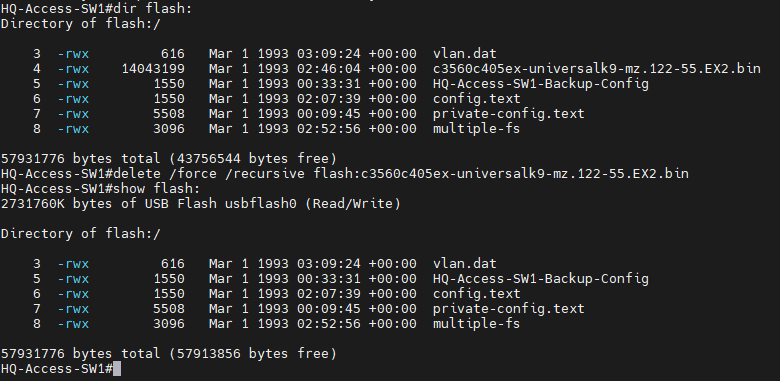780x381 pixels.
Task: Click HQ-Access-SW1-Backup-Config in the first listing
Action: point(541,84)
